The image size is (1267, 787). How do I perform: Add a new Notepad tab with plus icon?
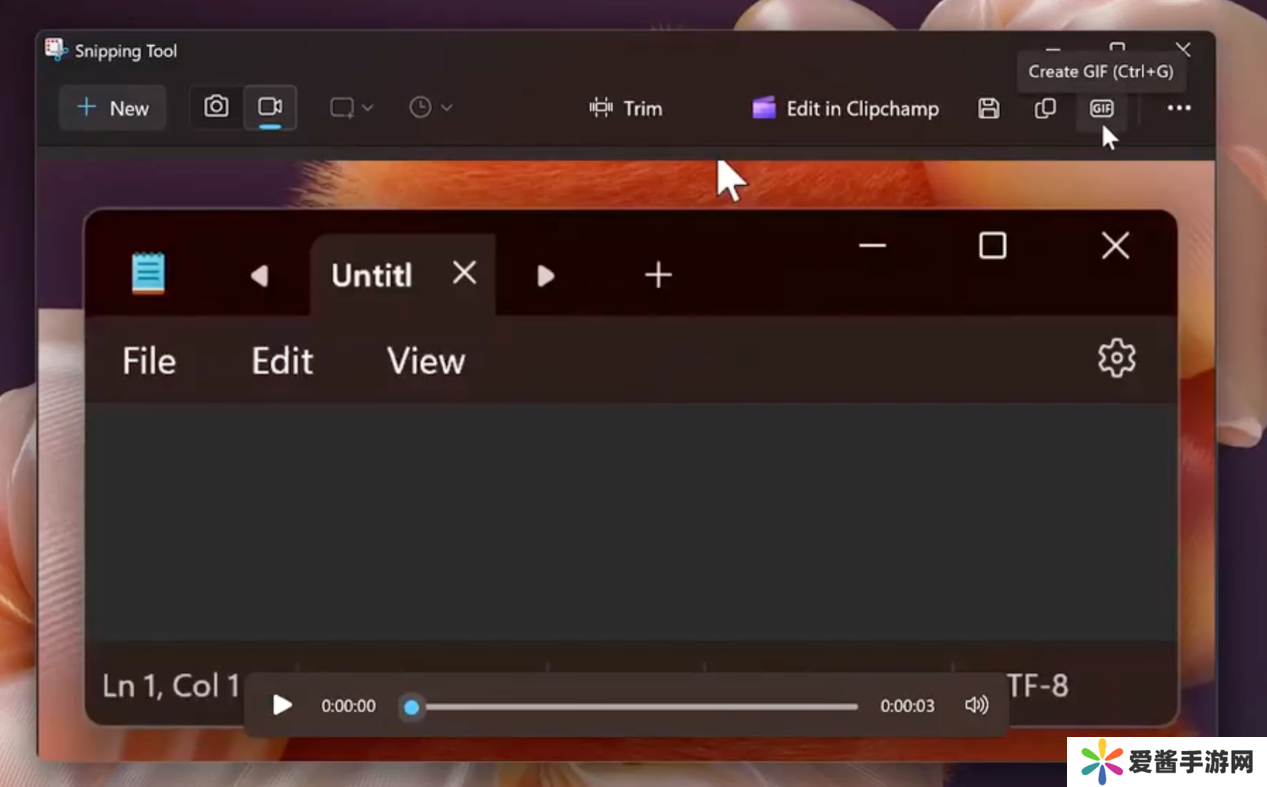pyautogui.click(x=658, y=275)
